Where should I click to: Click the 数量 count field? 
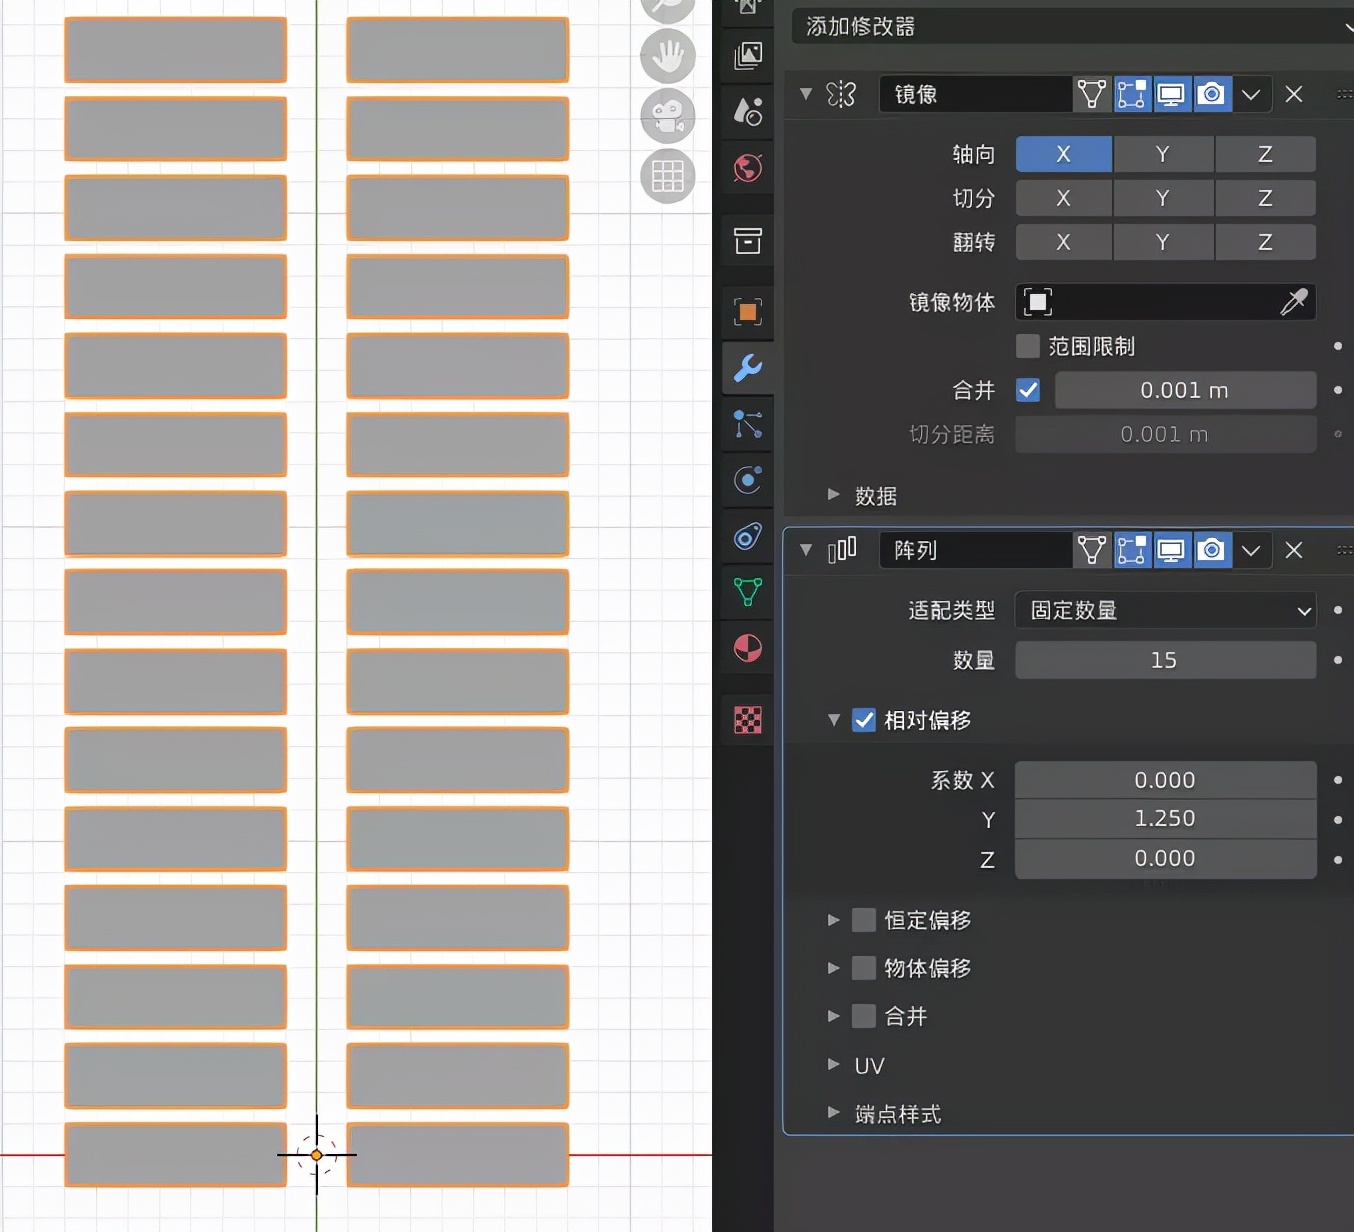tap(1165, 660)
